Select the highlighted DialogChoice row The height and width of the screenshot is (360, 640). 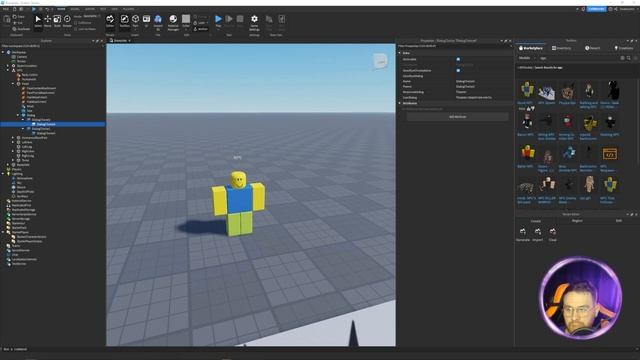[x=53, y=124]
